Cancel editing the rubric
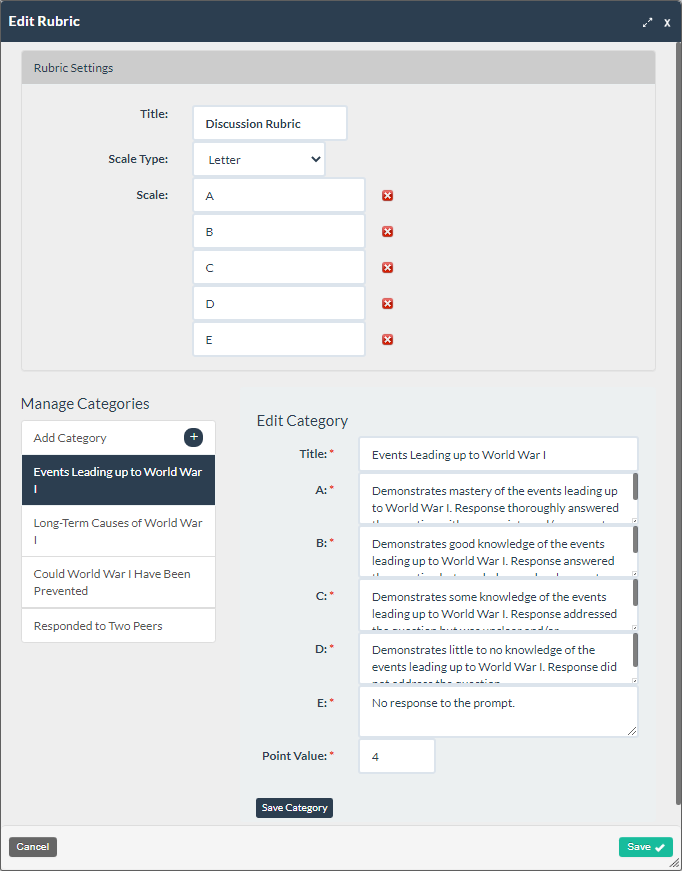 tap(33, 847)
